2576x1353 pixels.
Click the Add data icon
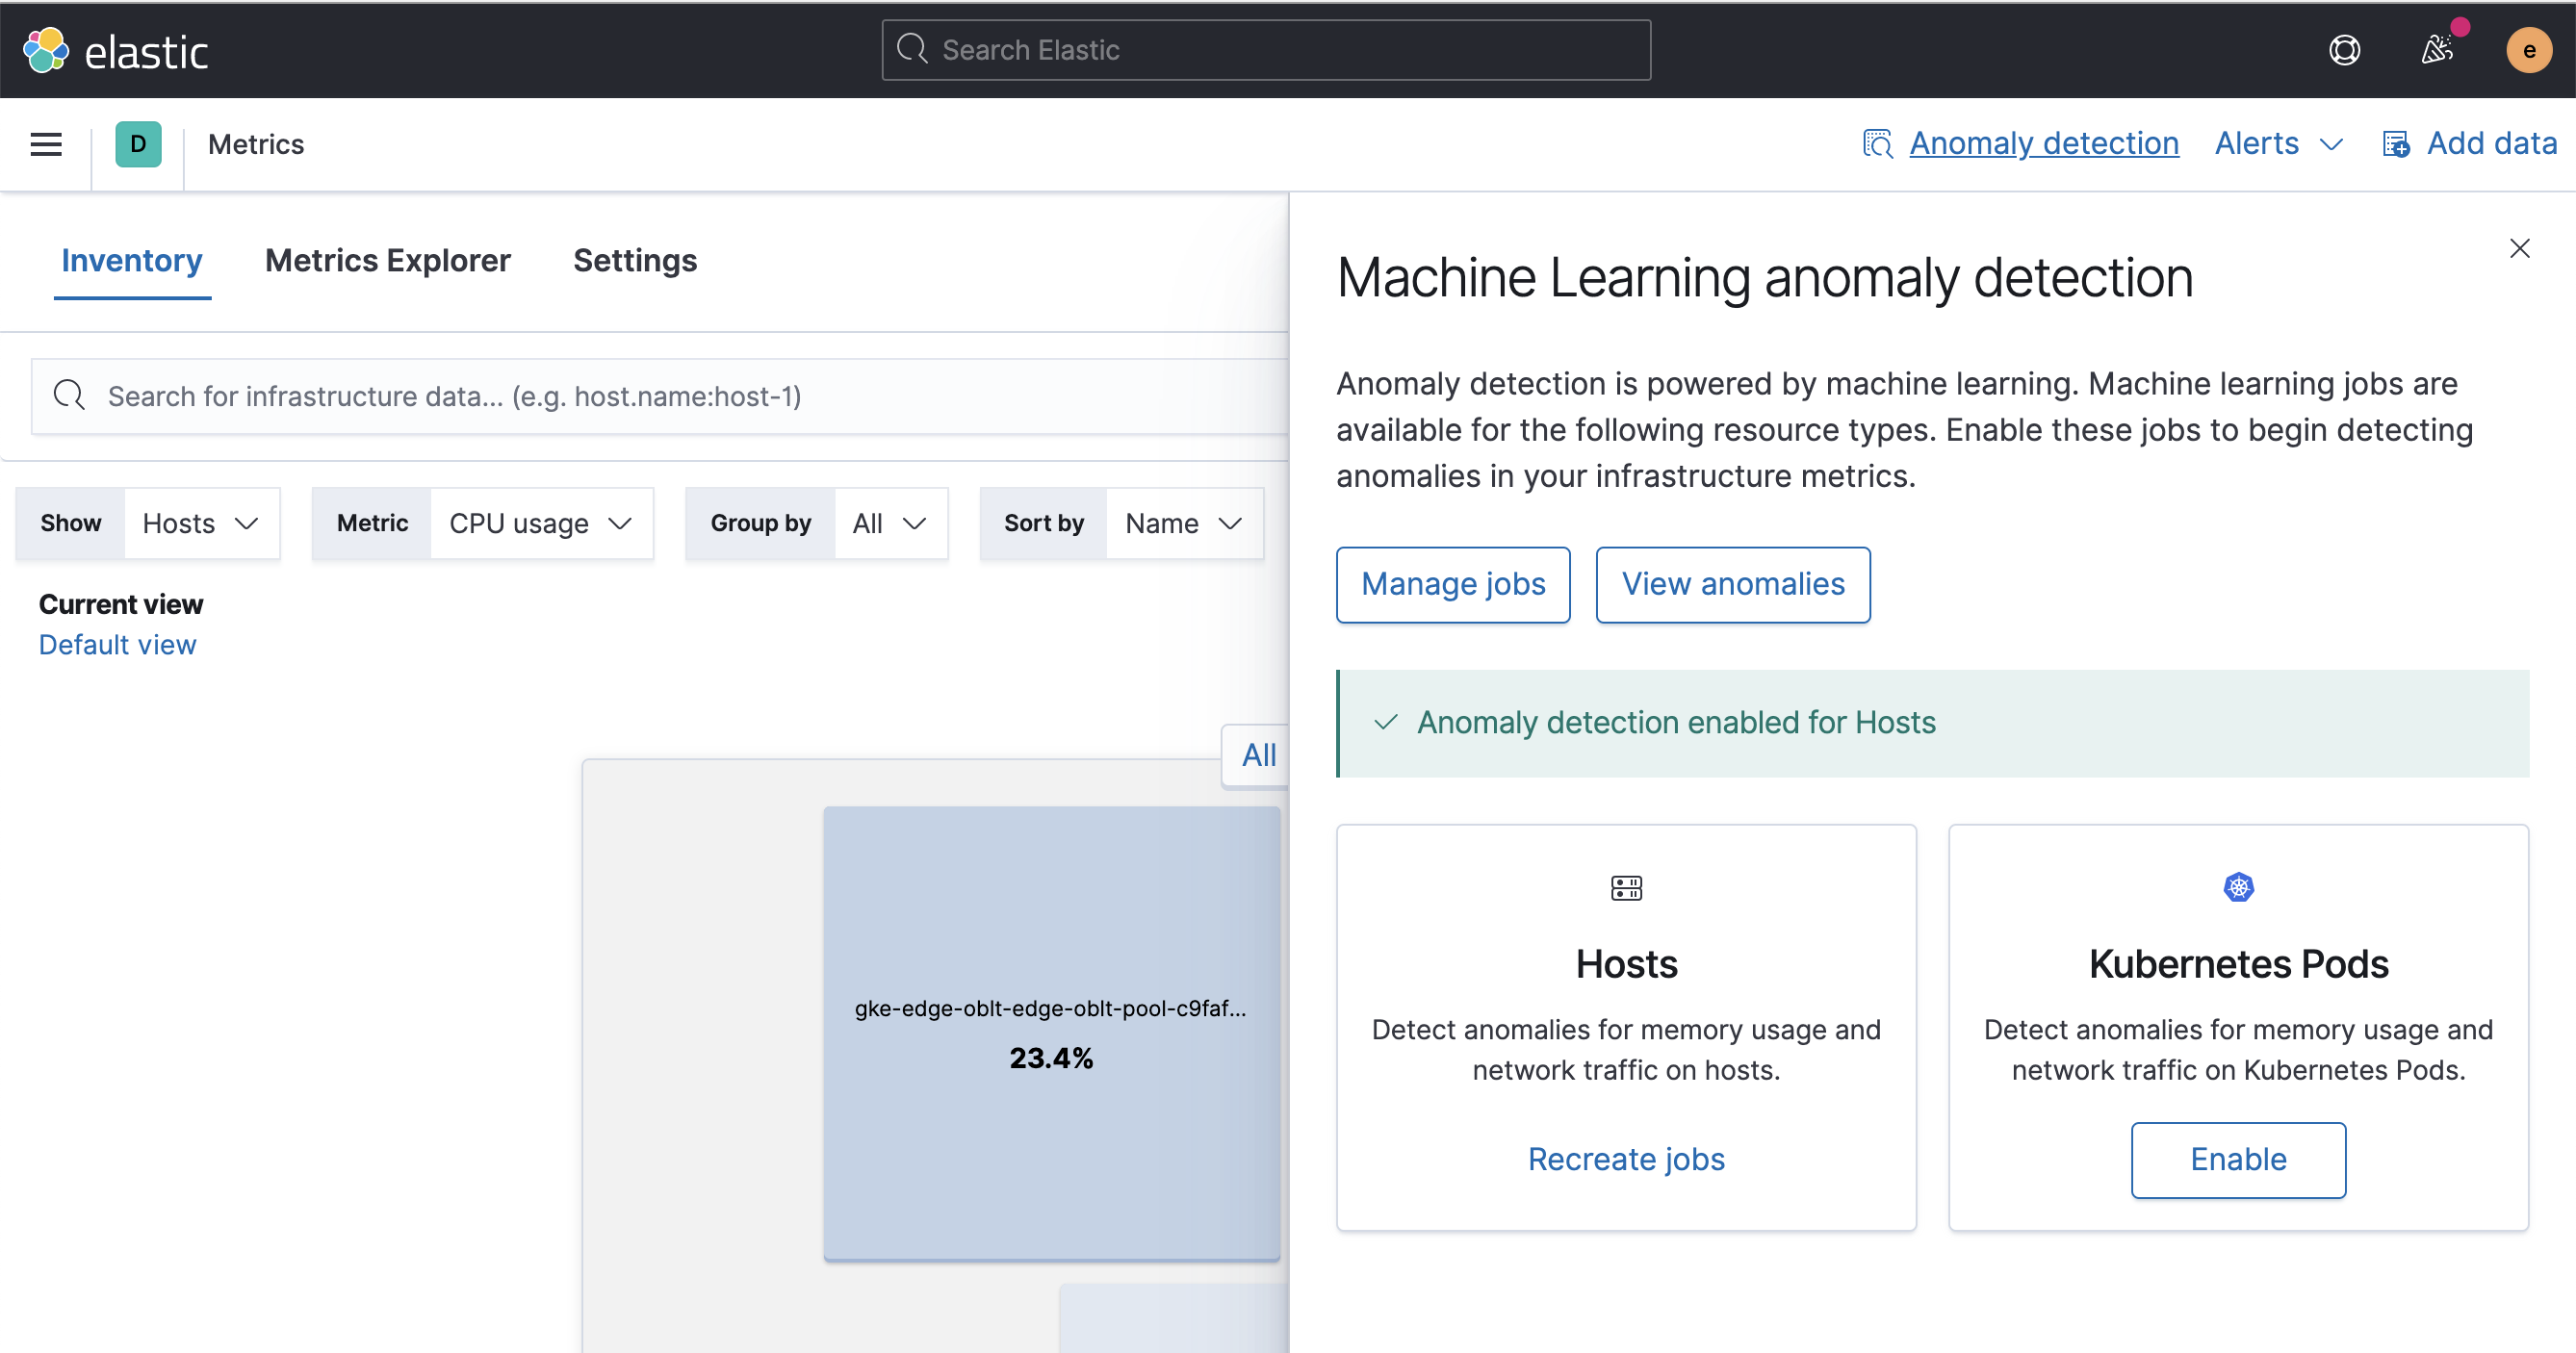[2396, 143]
